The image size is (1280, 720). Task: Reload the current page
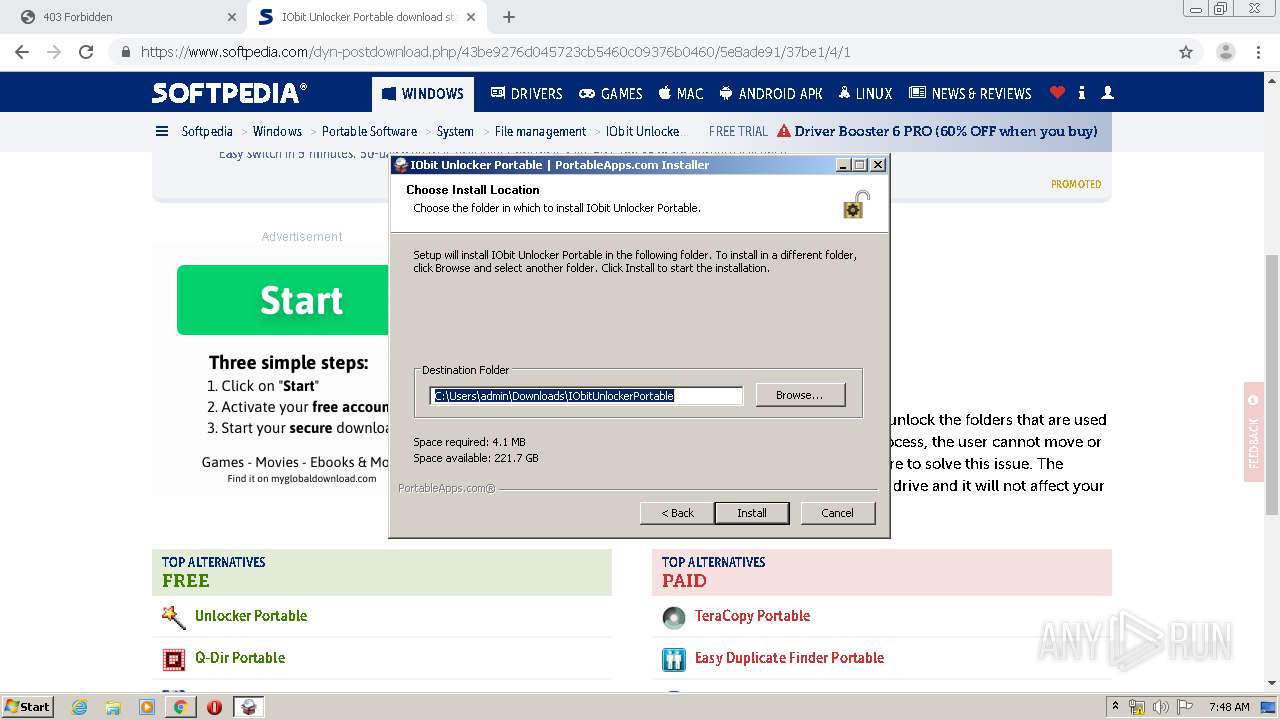(x=86, y=52)
